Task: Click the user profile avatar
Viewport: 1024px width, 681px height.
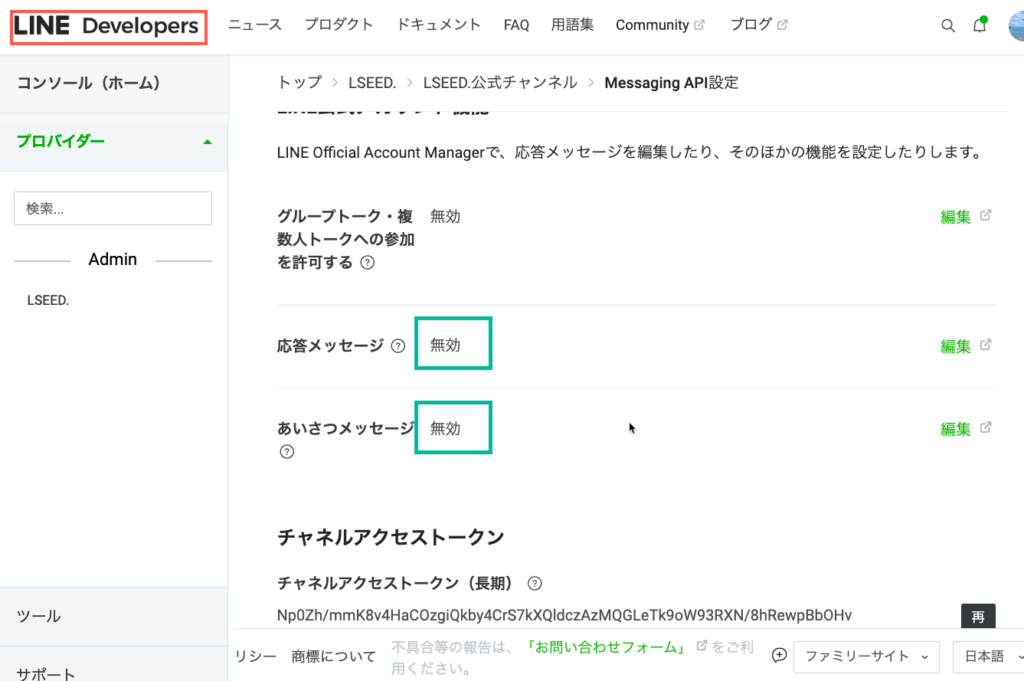Action: [x=1016, y=26]
